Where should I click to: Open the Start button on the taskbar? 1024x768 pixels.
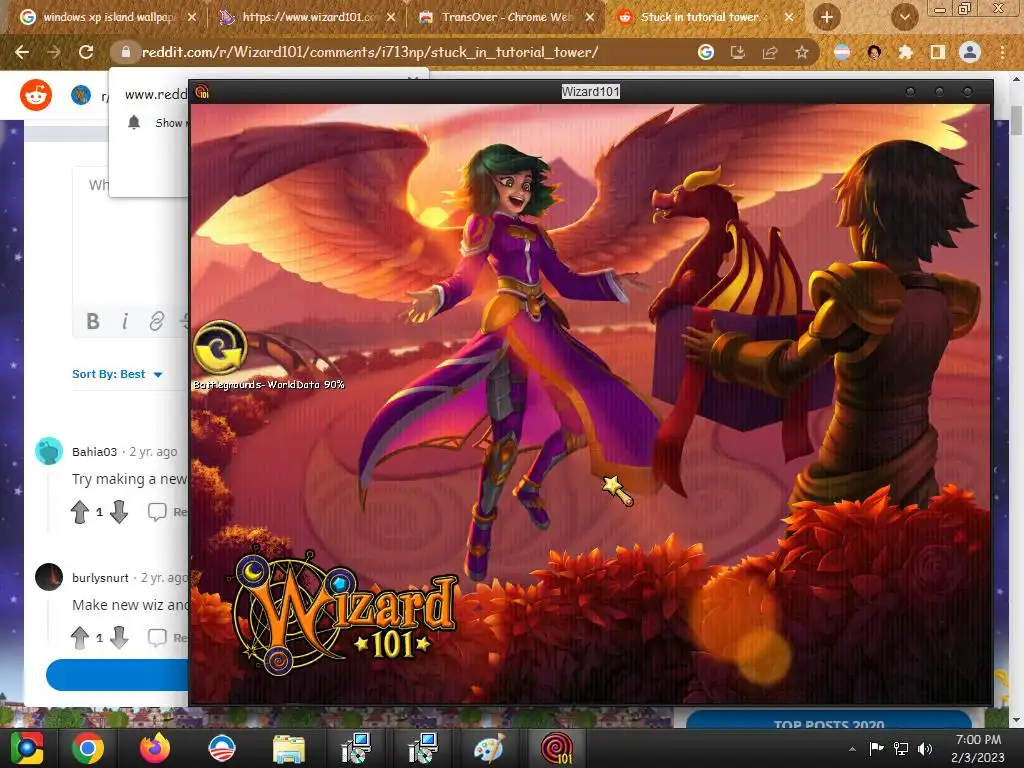pos(27,748)
